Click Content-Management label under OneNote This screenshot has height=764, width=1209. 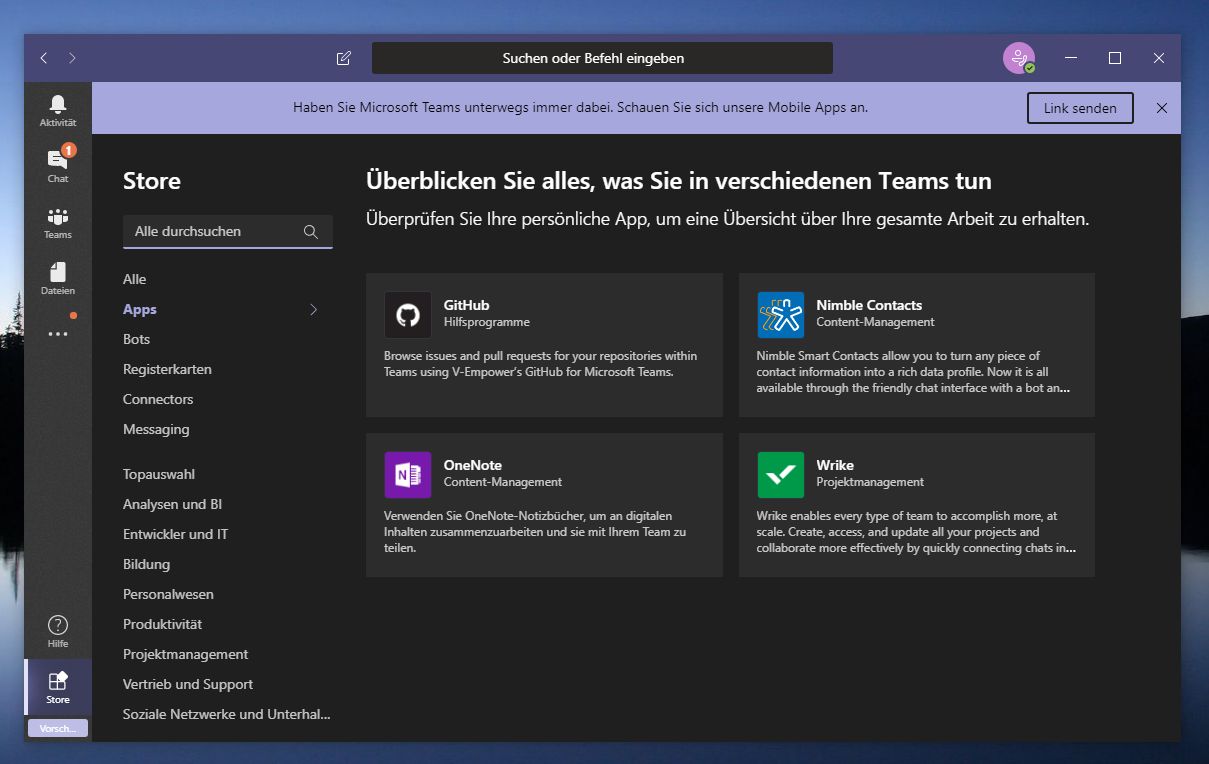click(x=503, y=482)
